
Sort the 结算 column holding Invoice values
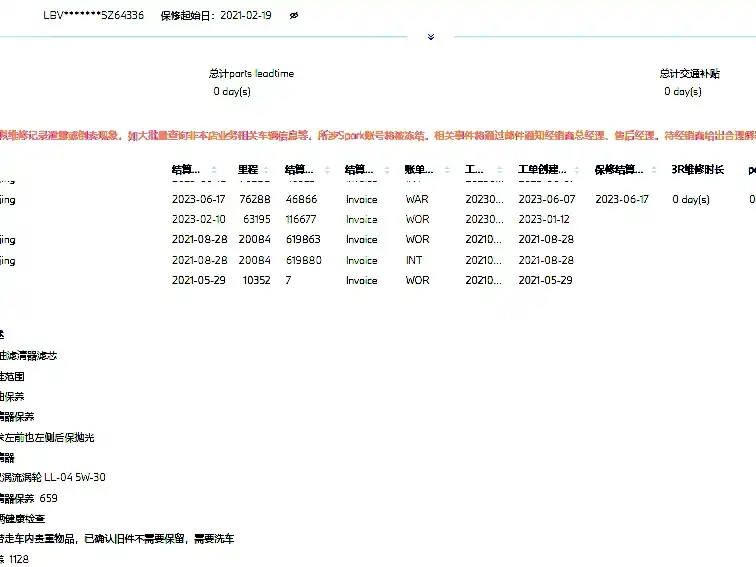point(387,170)
